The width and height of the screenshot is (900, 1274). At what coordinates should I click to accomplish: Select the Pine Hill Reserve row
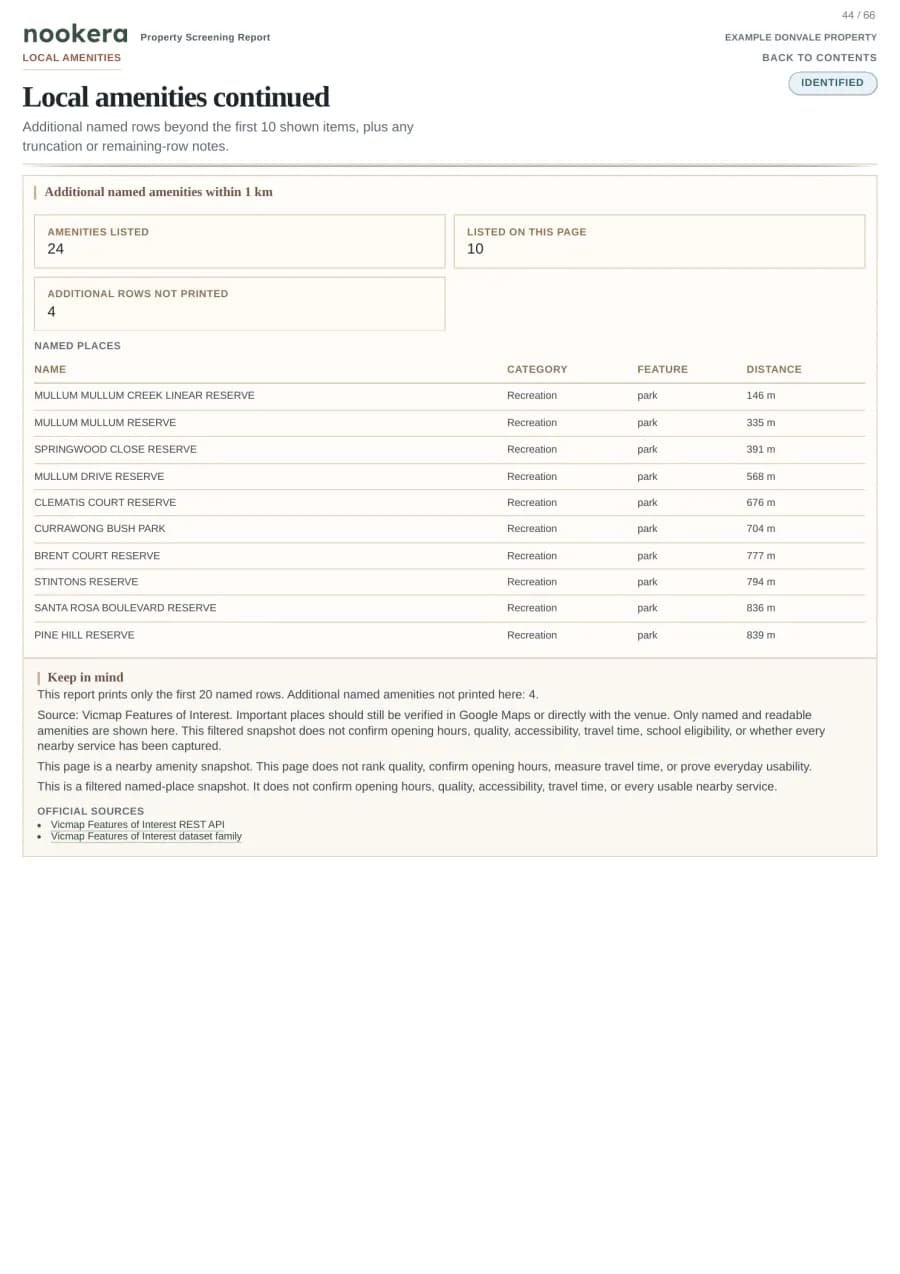449,635
